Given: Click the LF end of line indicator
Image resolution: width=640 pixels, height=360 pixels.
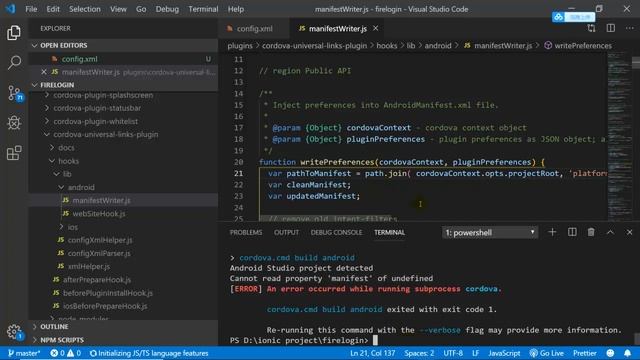Looking at the screenshot, I should click(476, 353).
